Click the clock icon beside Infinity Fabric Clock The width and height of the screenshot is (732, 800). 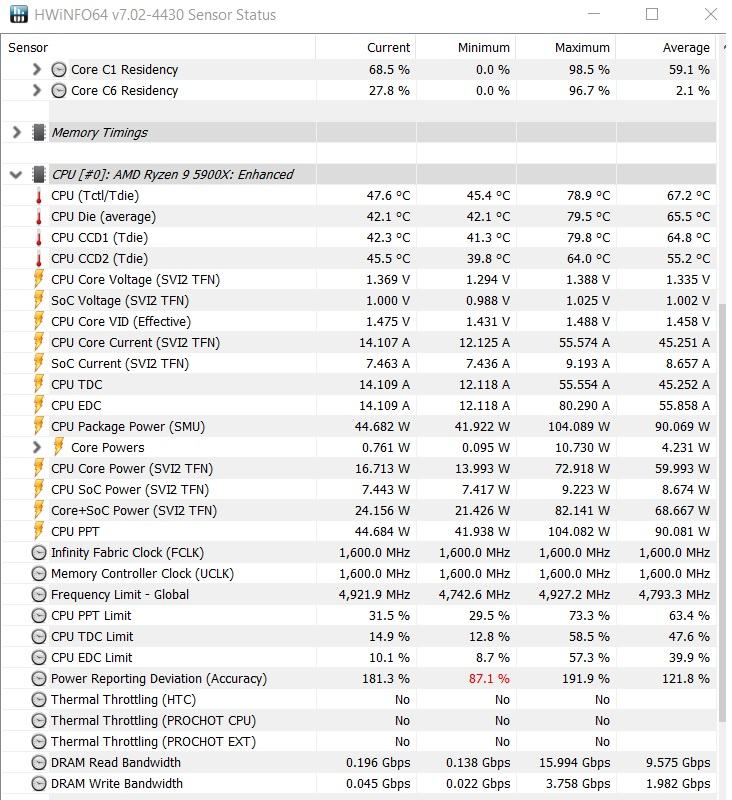tap(39, 553)
